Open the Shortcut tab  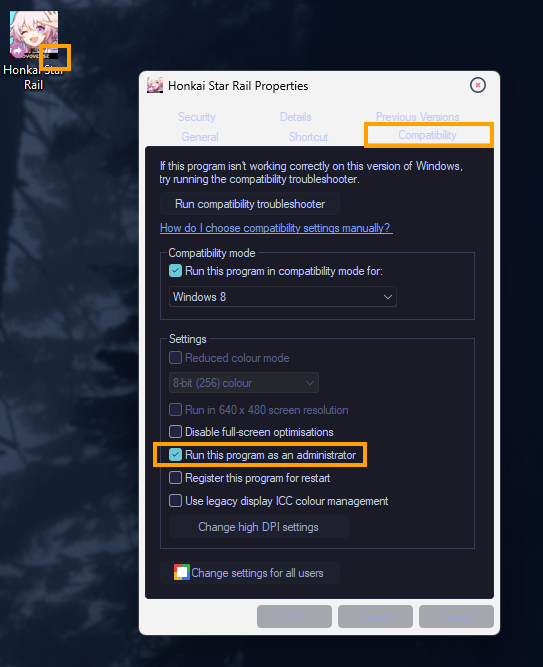(x=309, y=137)
